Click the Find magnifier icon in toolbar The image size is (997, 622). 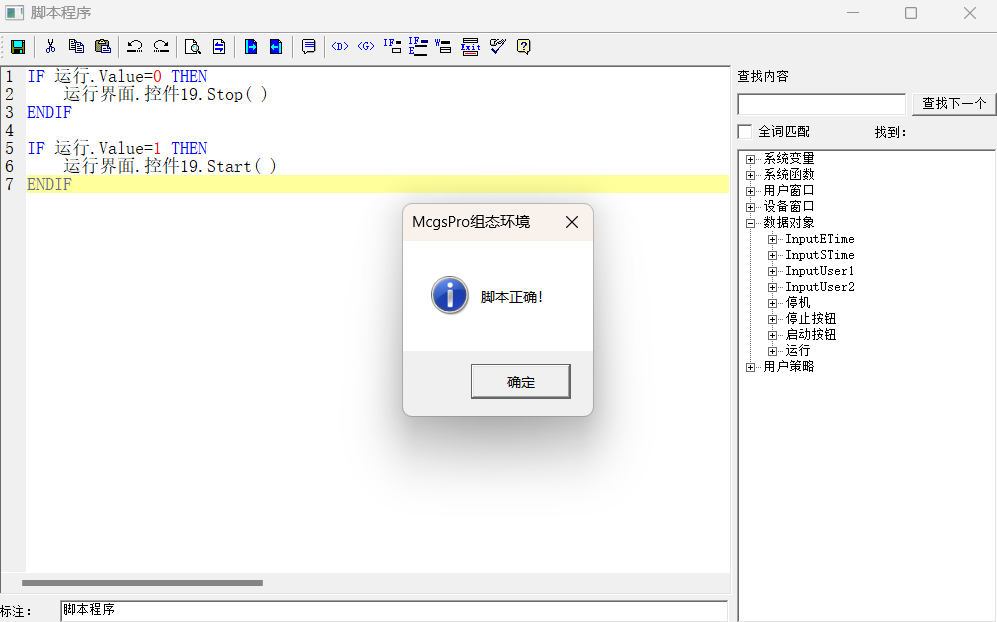pos(192,46)
